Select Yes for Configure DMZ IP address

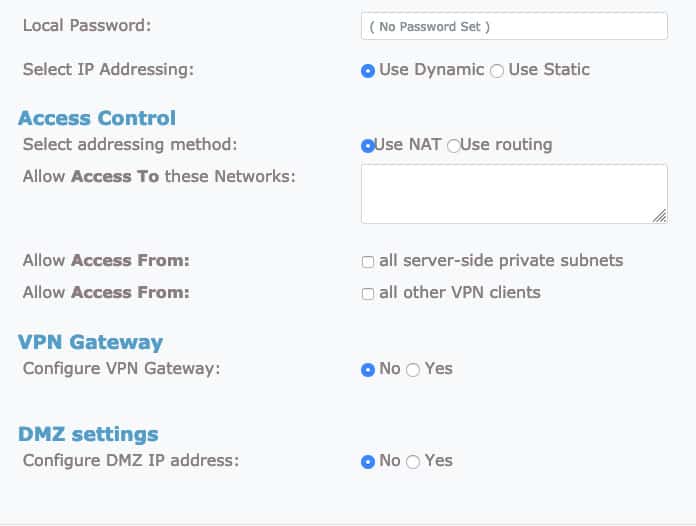413,462
